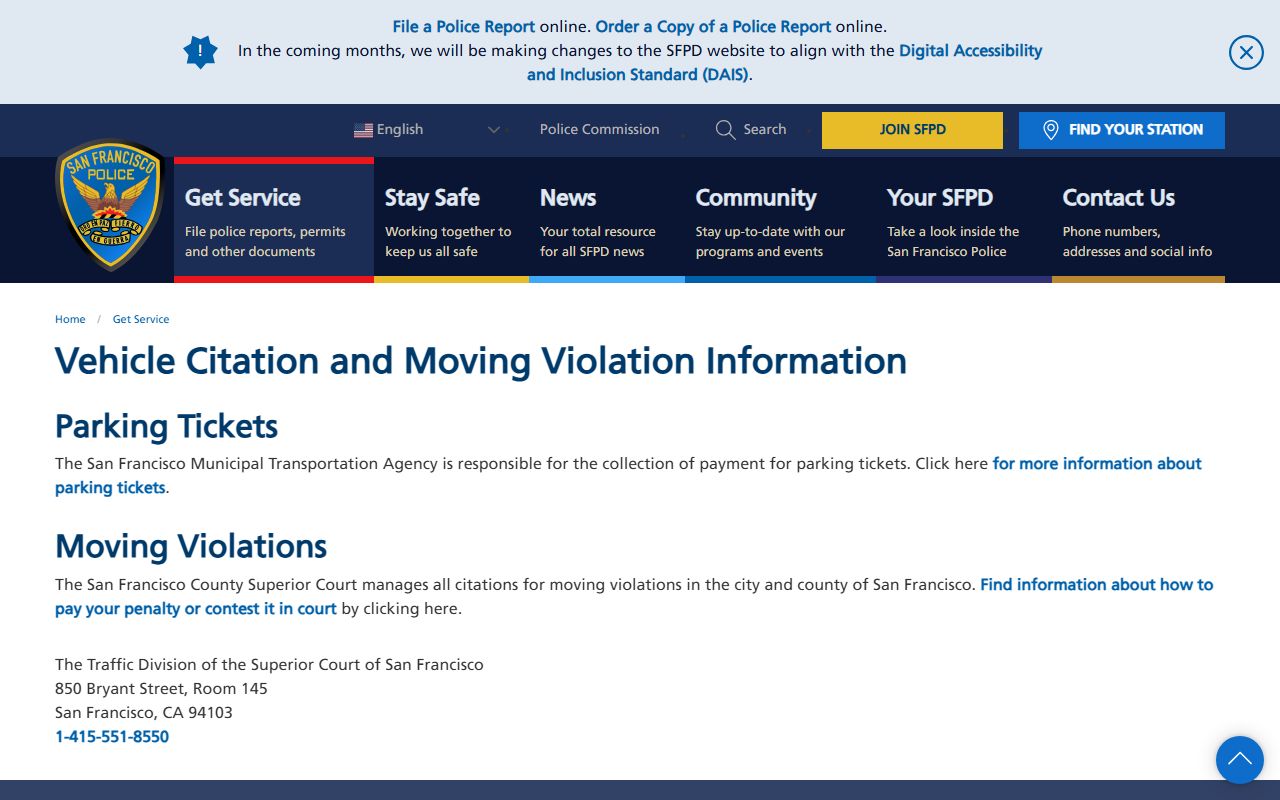Click the FIND YOUR STATION button
Viewport: 1280px width, 800px height.
[x=1122, y=130]
